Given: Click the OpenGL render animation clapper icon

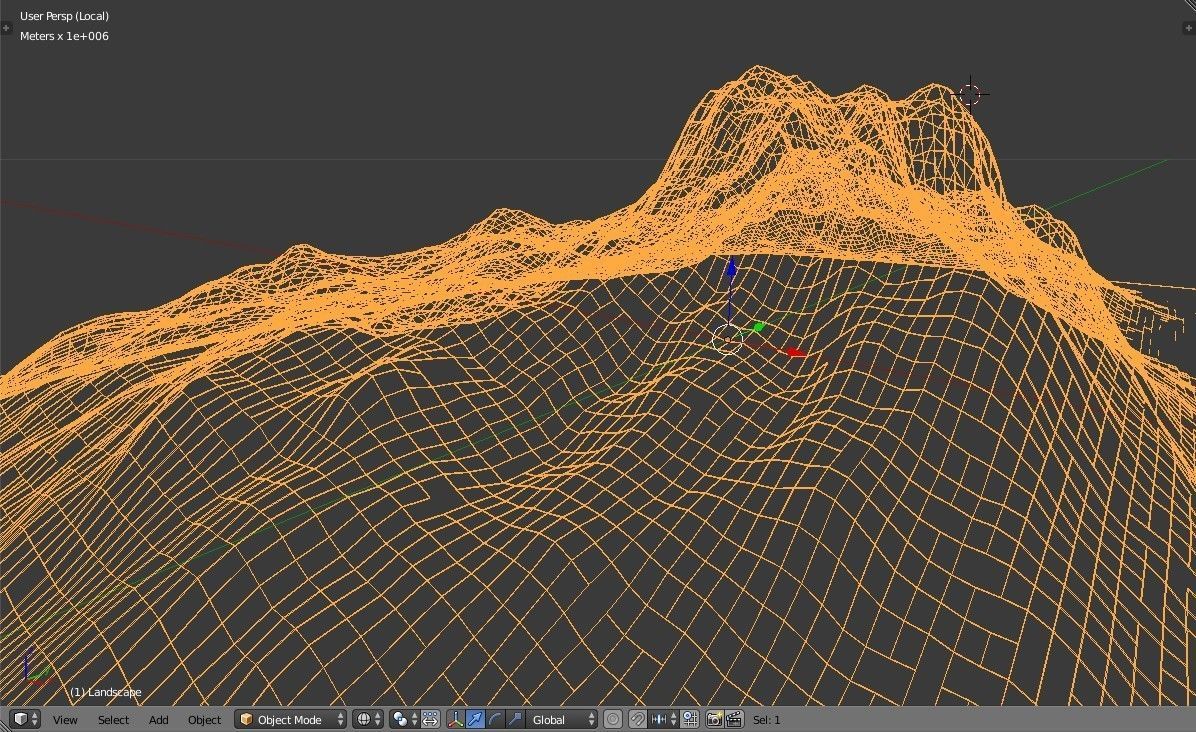Looking at the screenshot, I should (x=735, y=719).
